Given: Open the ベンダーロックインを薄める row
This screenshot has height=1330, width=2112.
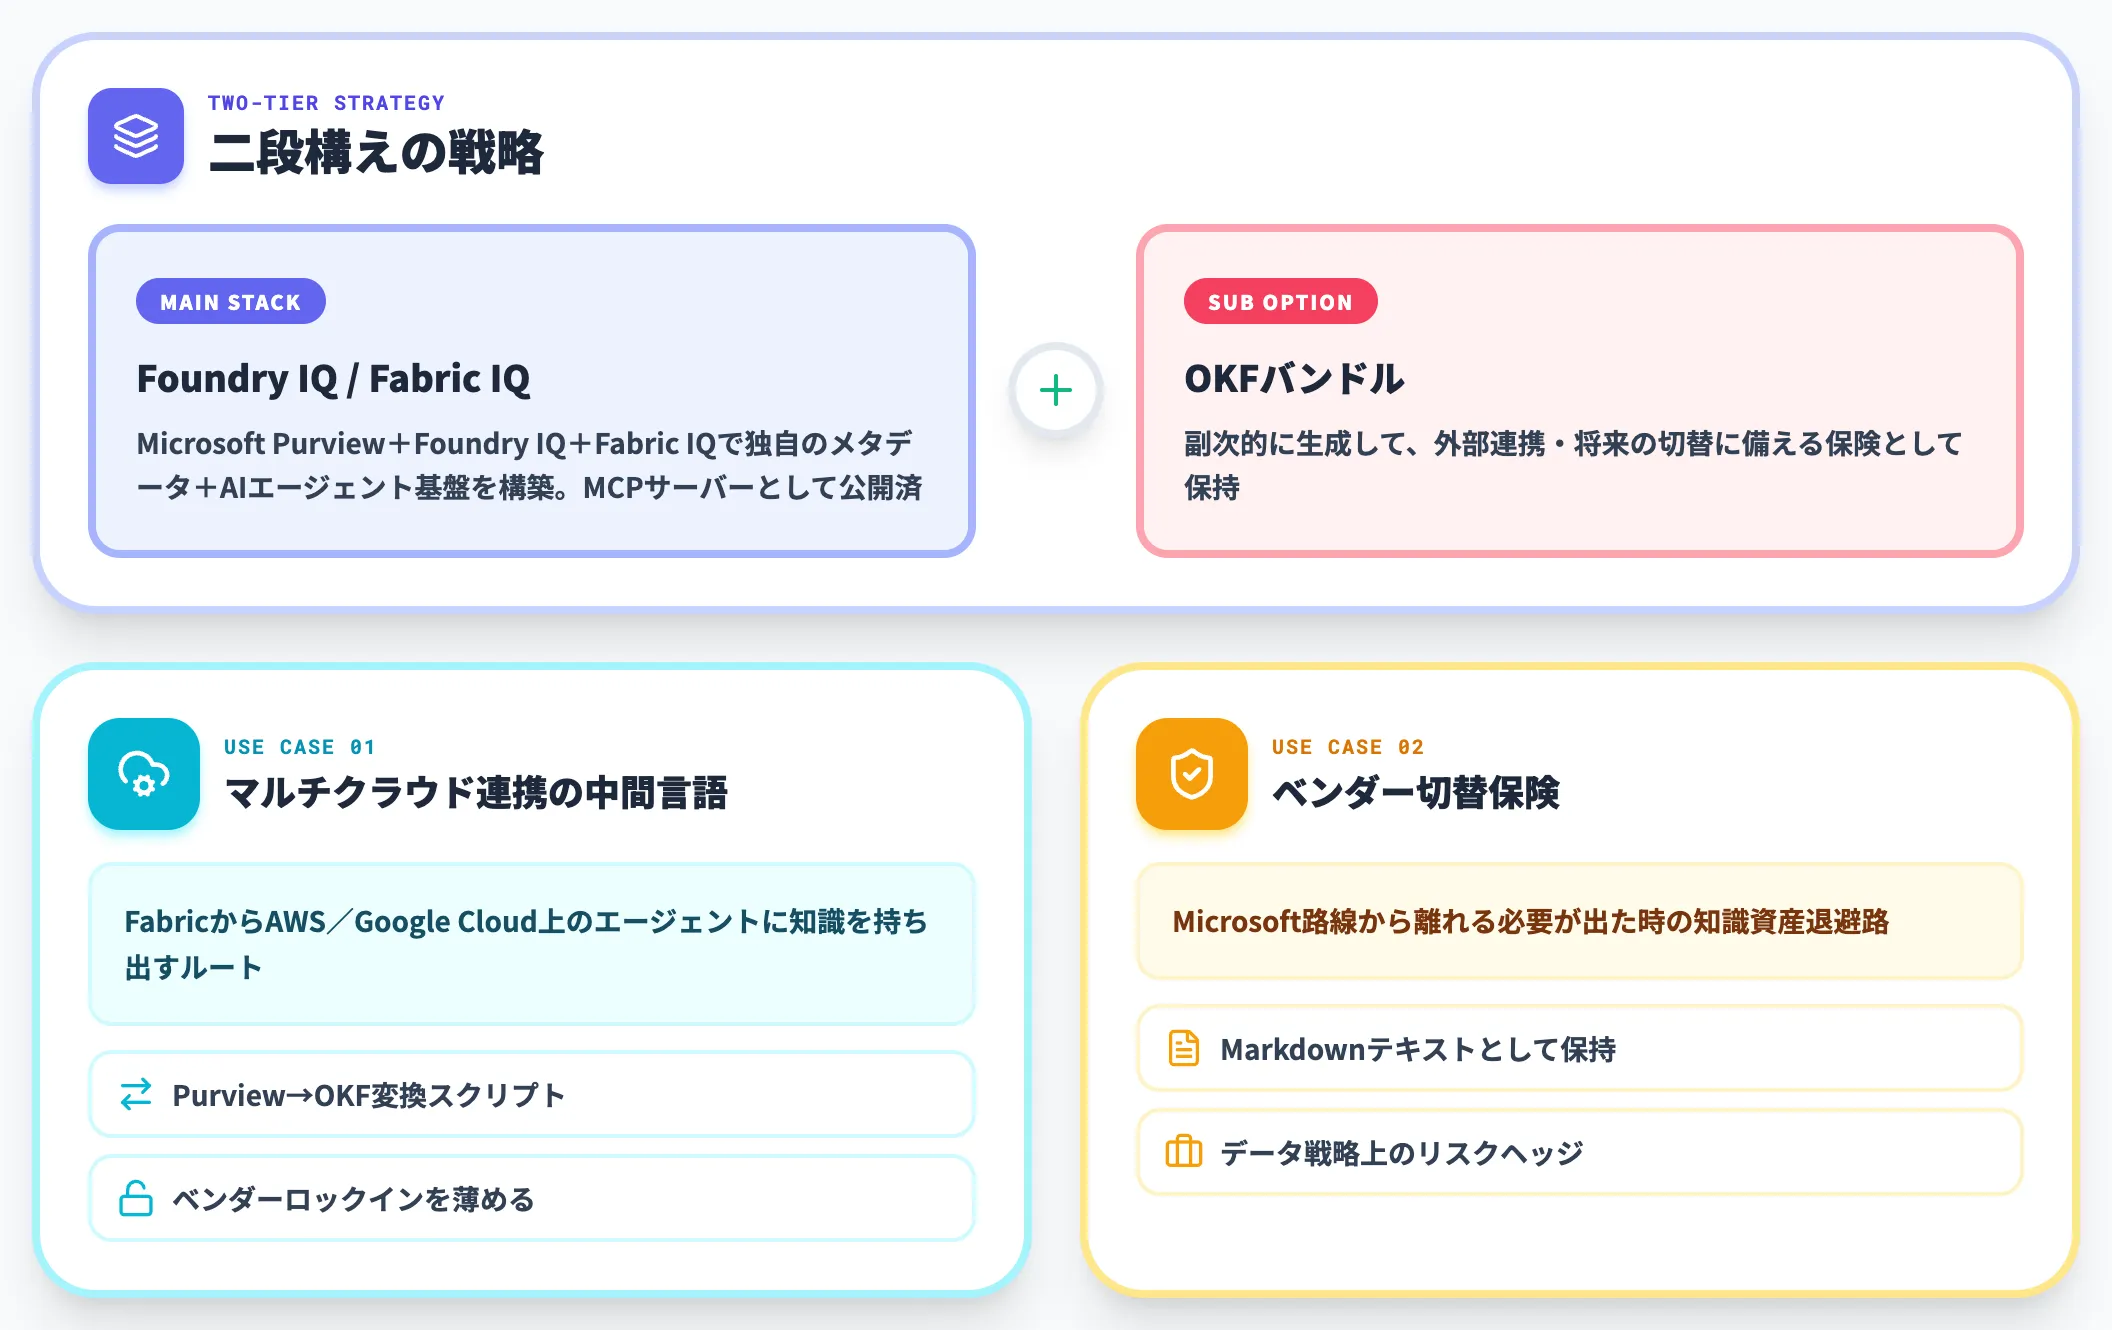Looking at the screenshot, I should [x=532, y=1198].
